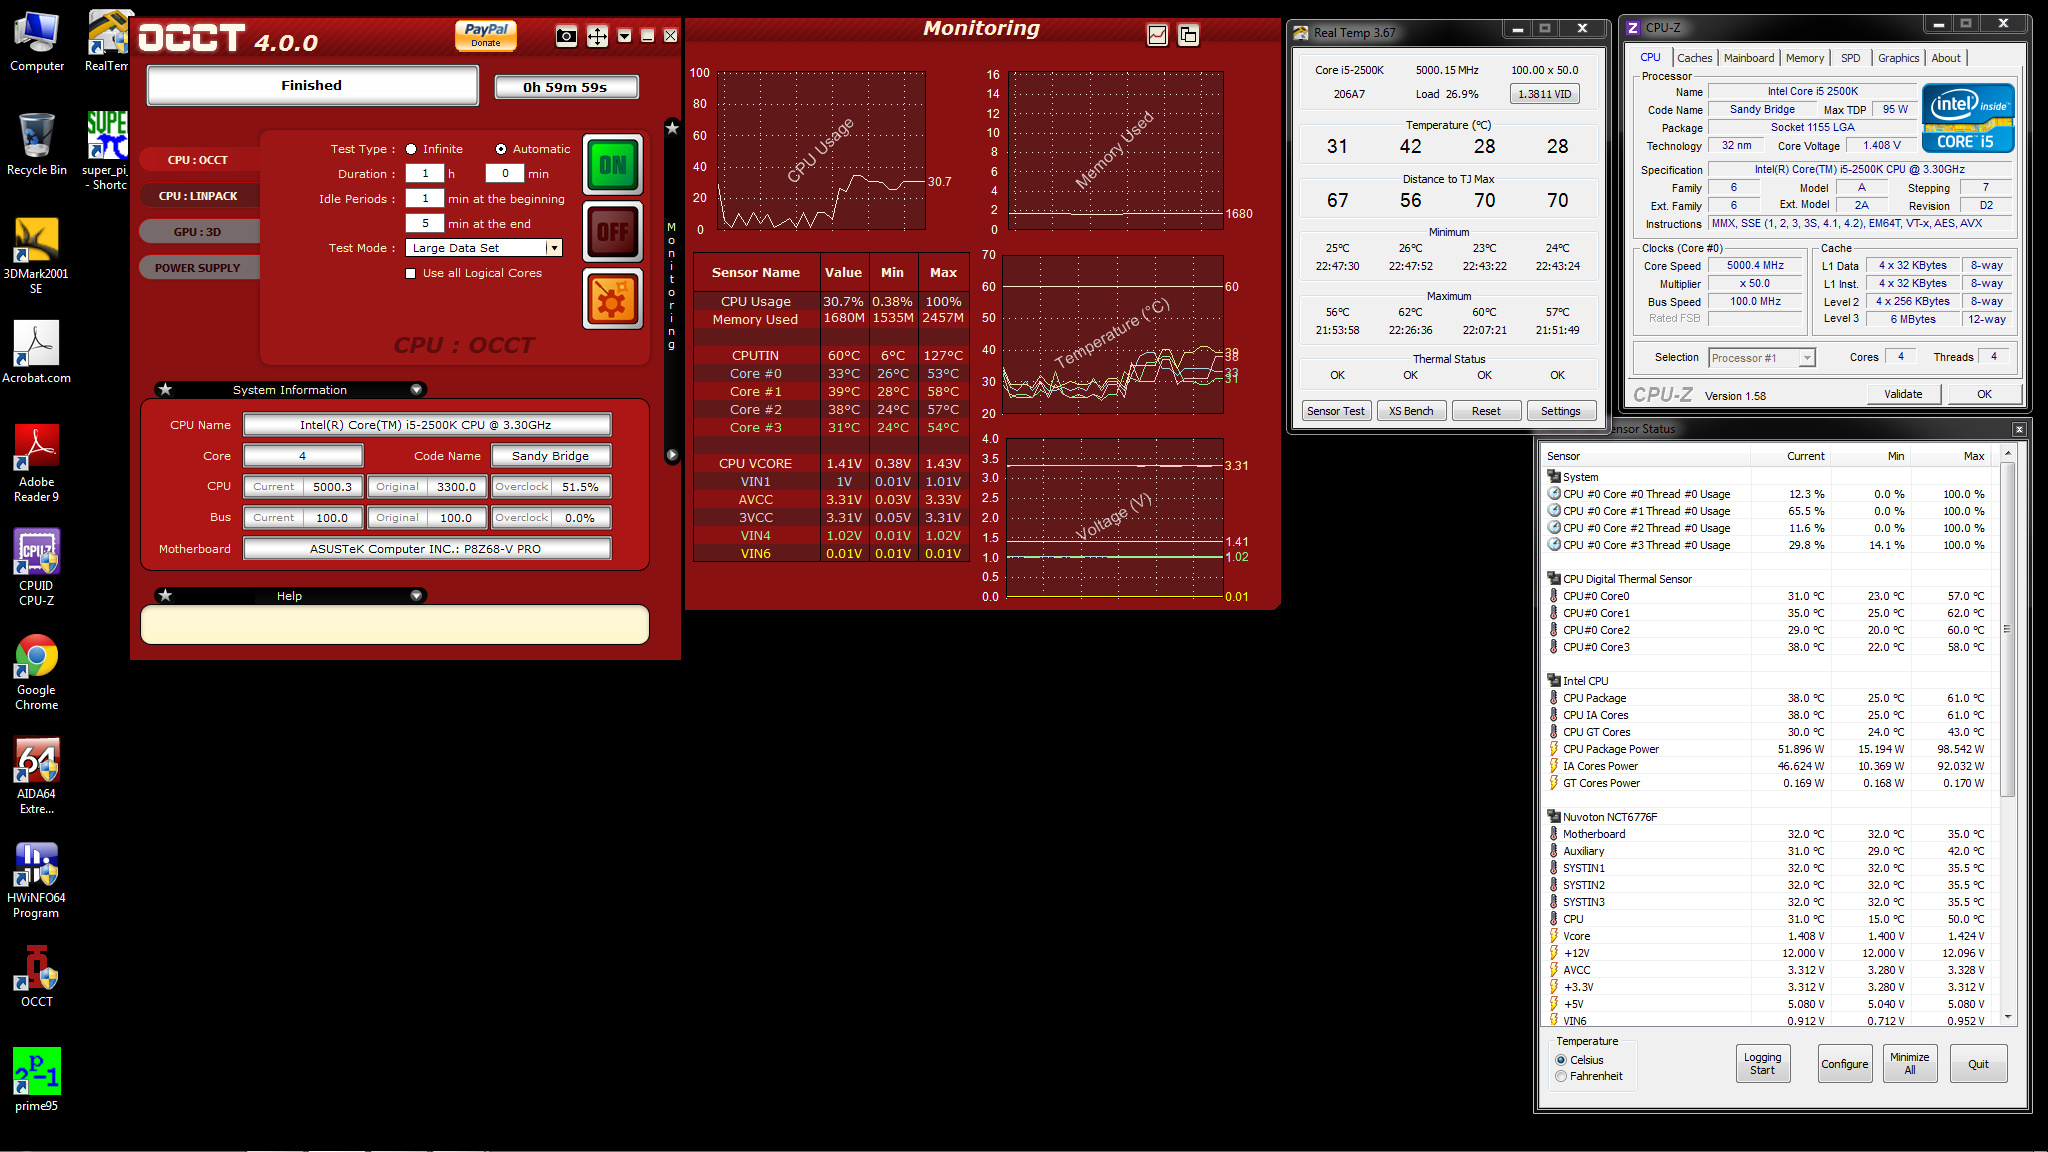Switch to CPU-Z SPD tab
The image size is (2048, 1152).
tap(1851, 58)
